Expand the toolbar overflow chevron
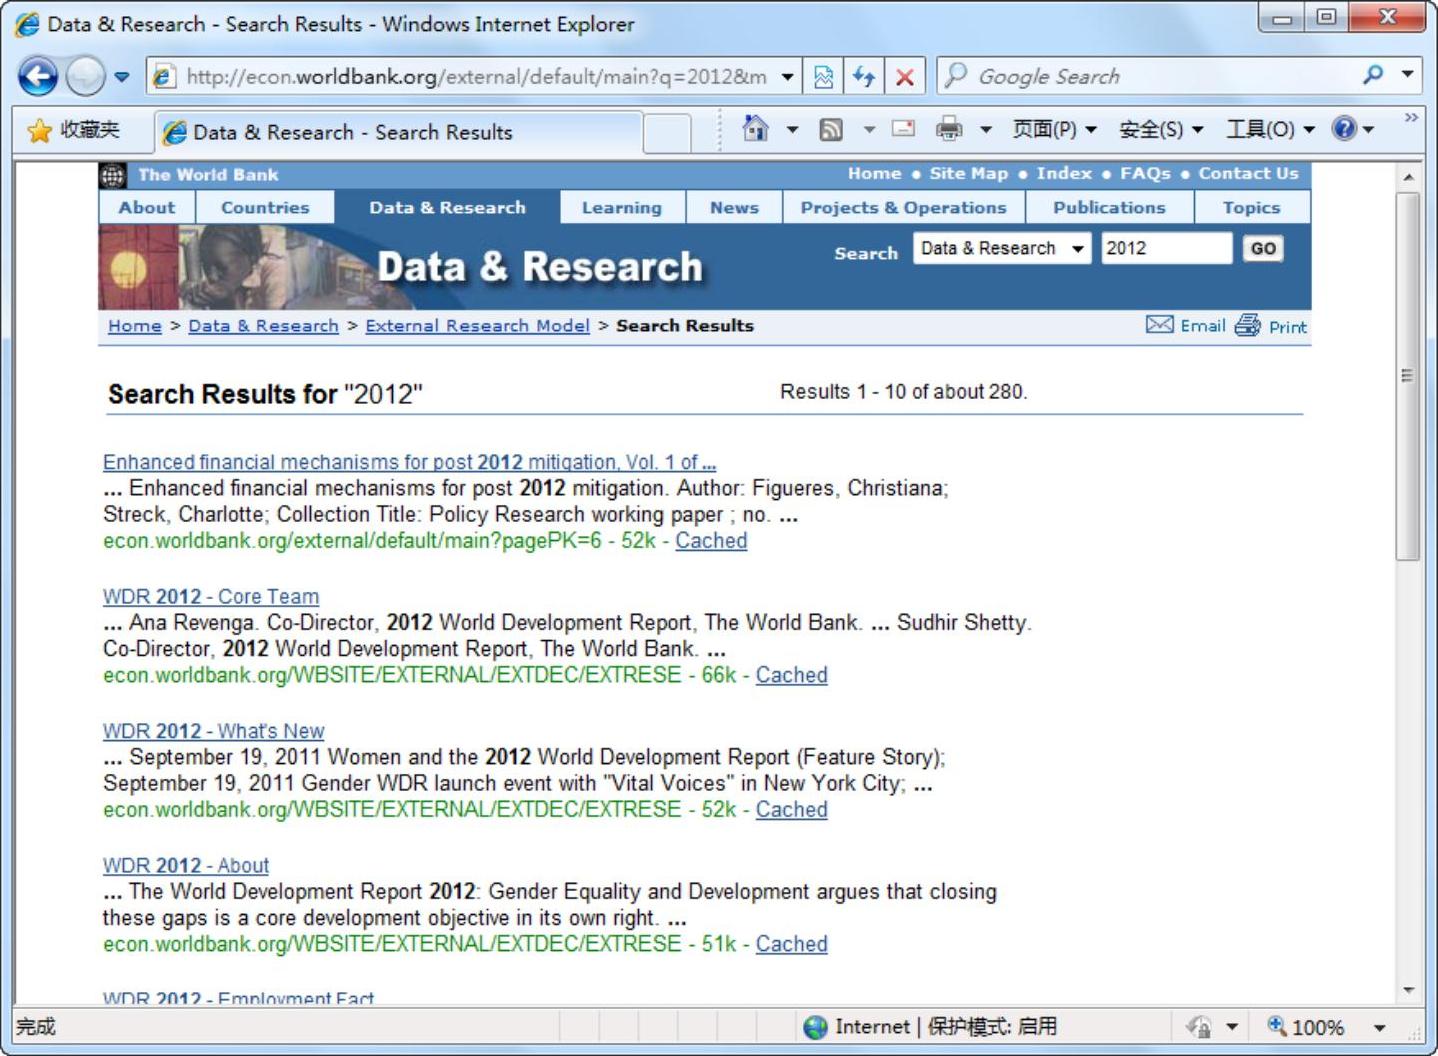The width and height of the screenshot is (1438, 1056). tap(1411, 118)
